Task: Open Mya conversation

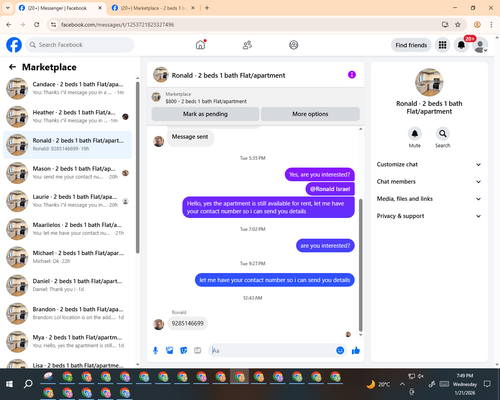Action: (68, 341)
